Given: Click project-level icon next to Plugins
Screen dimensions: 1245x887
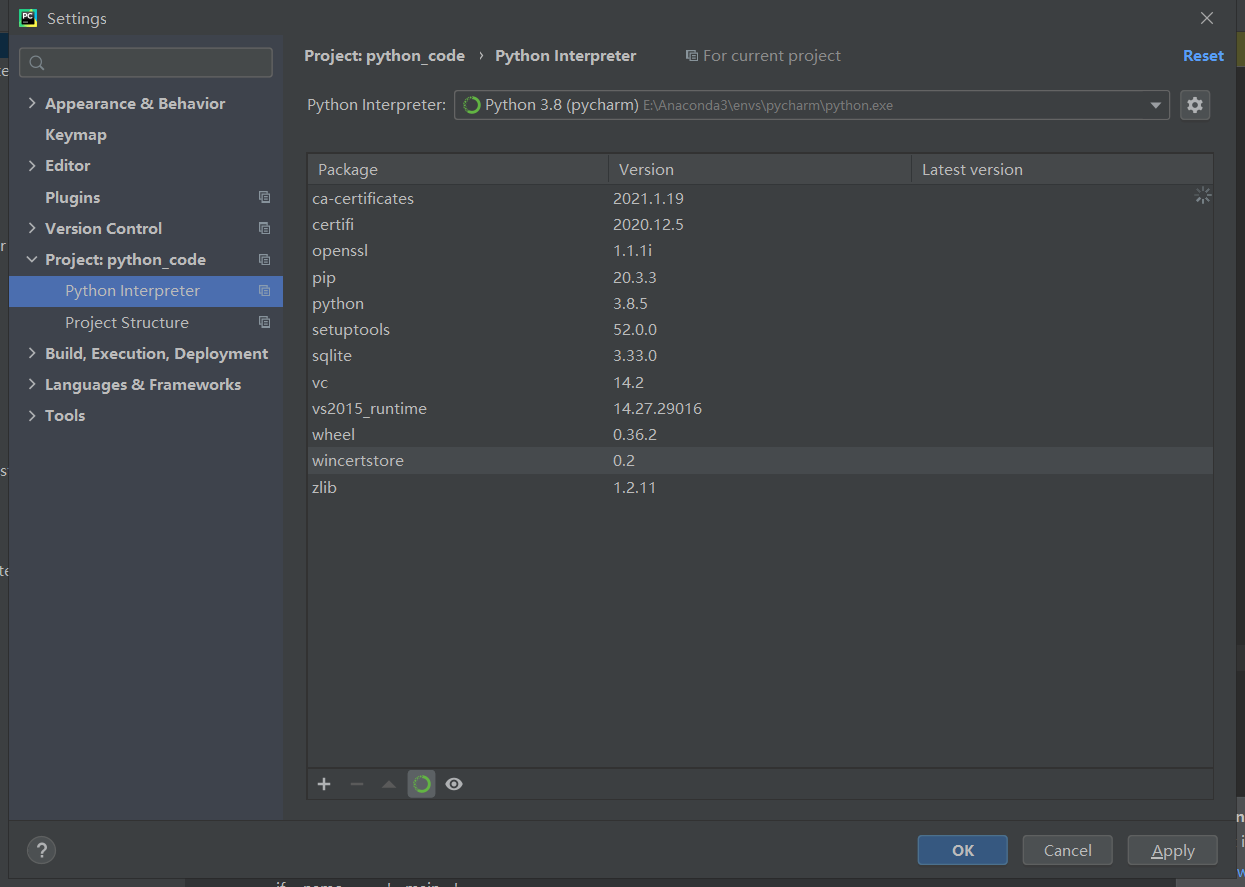Looking at the screenshot, I should 264,197.
